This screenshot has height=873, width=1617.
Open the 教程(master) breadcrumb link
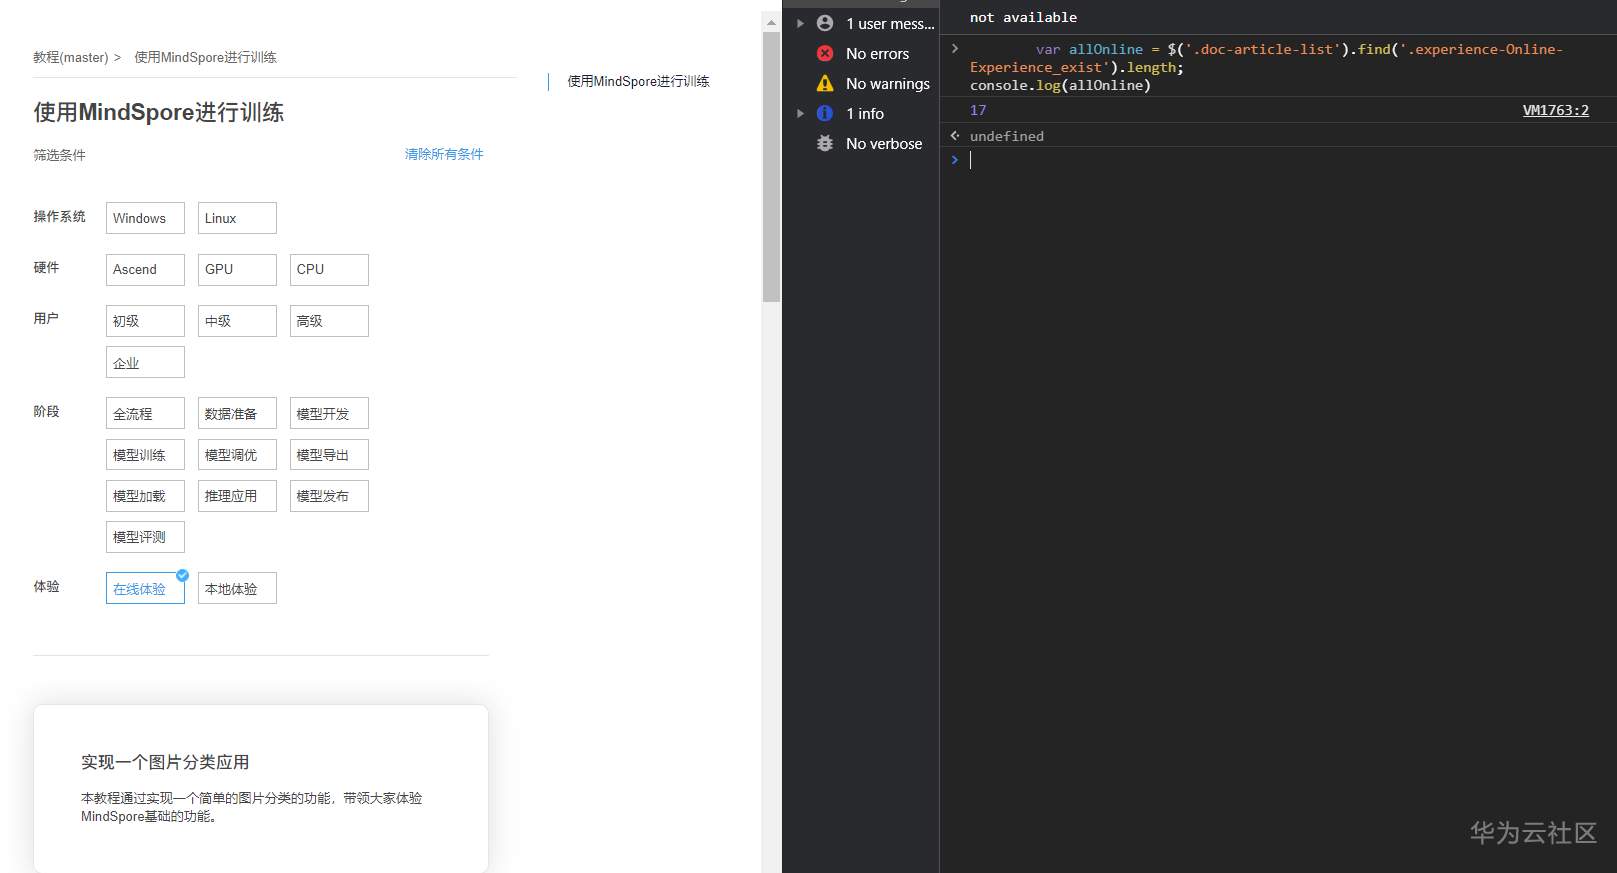pyautogui.click(x=70, y=57)
